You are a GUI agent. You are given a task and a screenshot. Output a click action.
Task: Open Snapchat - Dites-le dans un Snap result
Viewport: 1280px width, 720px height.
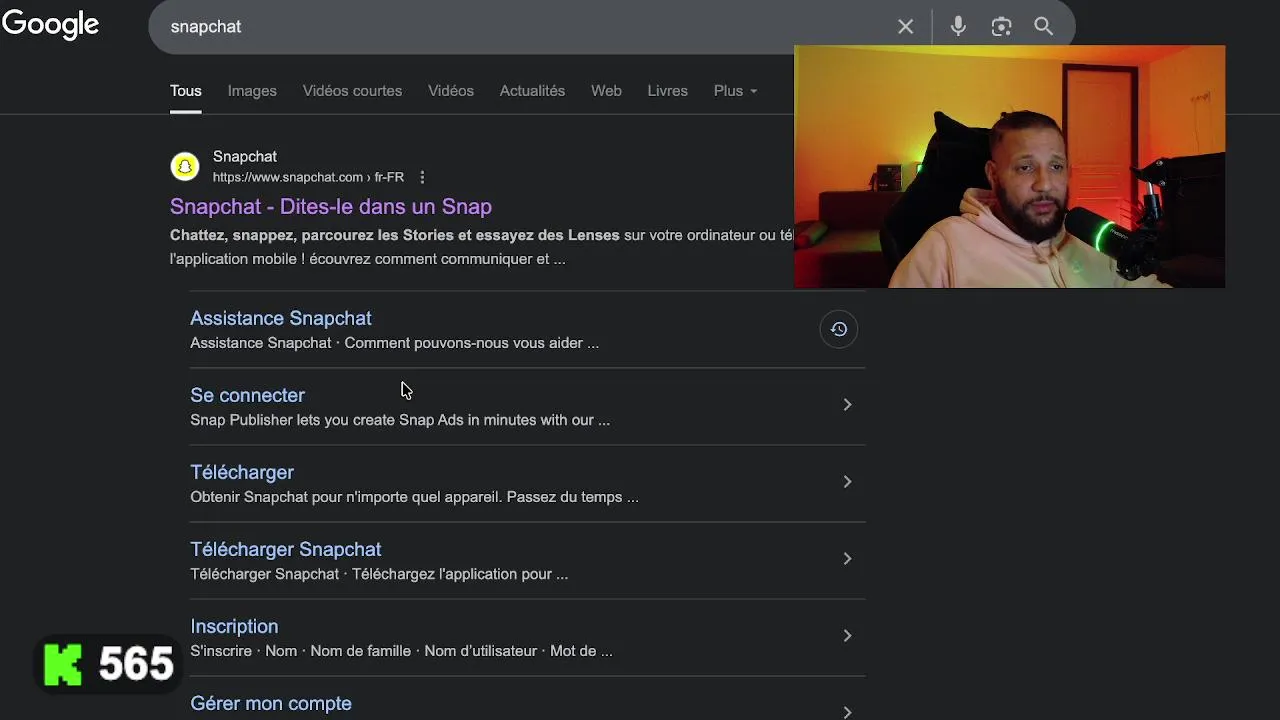[331, 206]
